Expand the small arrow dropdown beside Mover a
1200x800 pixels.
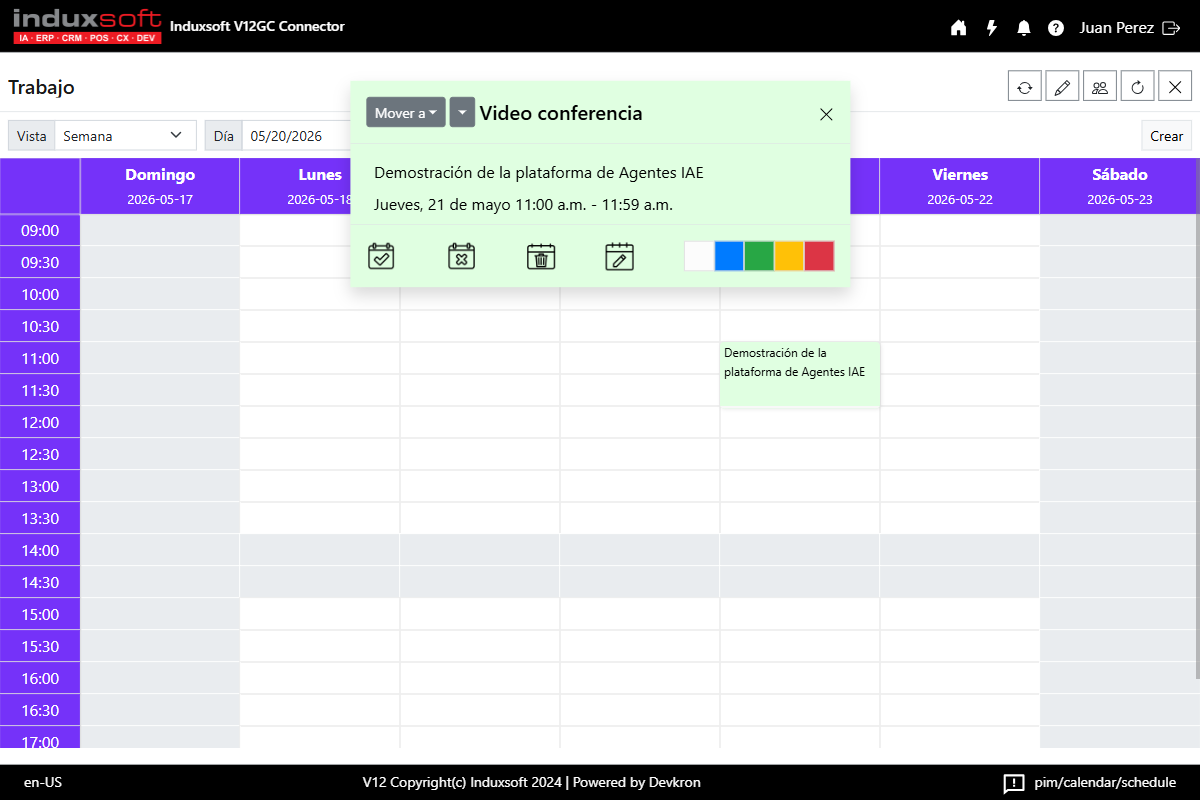(461, 113)
